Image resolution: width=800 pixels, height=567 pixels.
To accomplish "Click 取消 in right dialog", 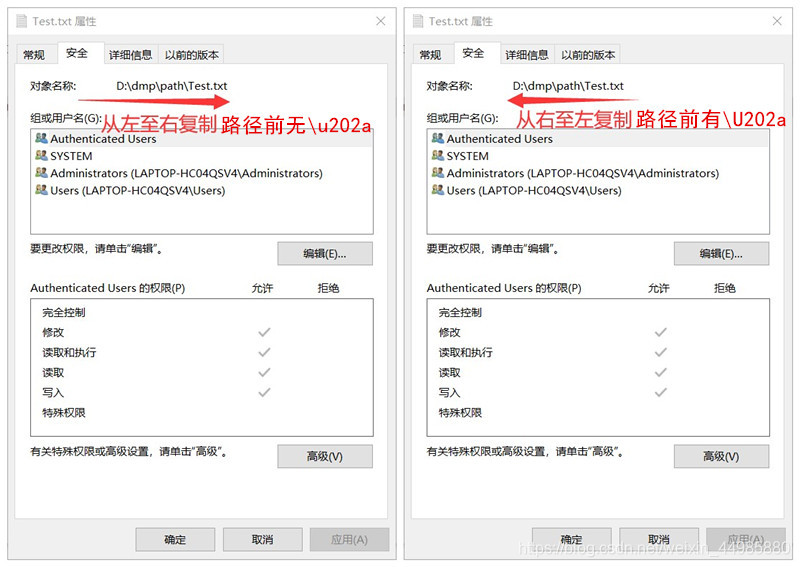I will (x=659, y=539).
